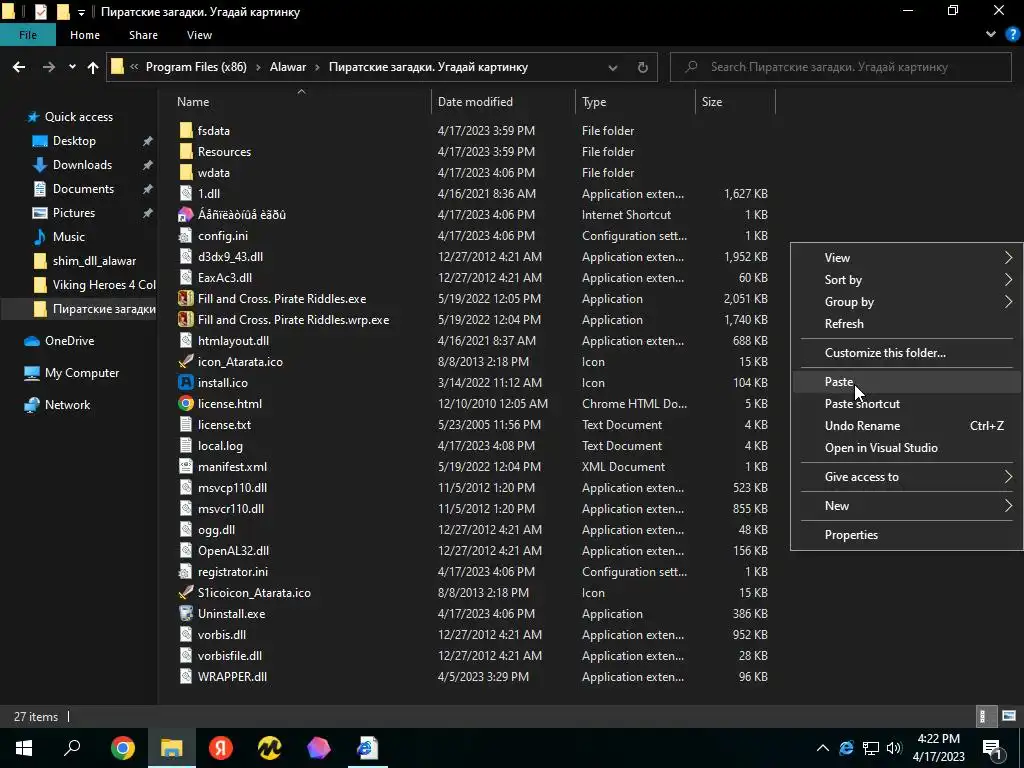
Task: Open Network in navigation pane
Action: 67,404
